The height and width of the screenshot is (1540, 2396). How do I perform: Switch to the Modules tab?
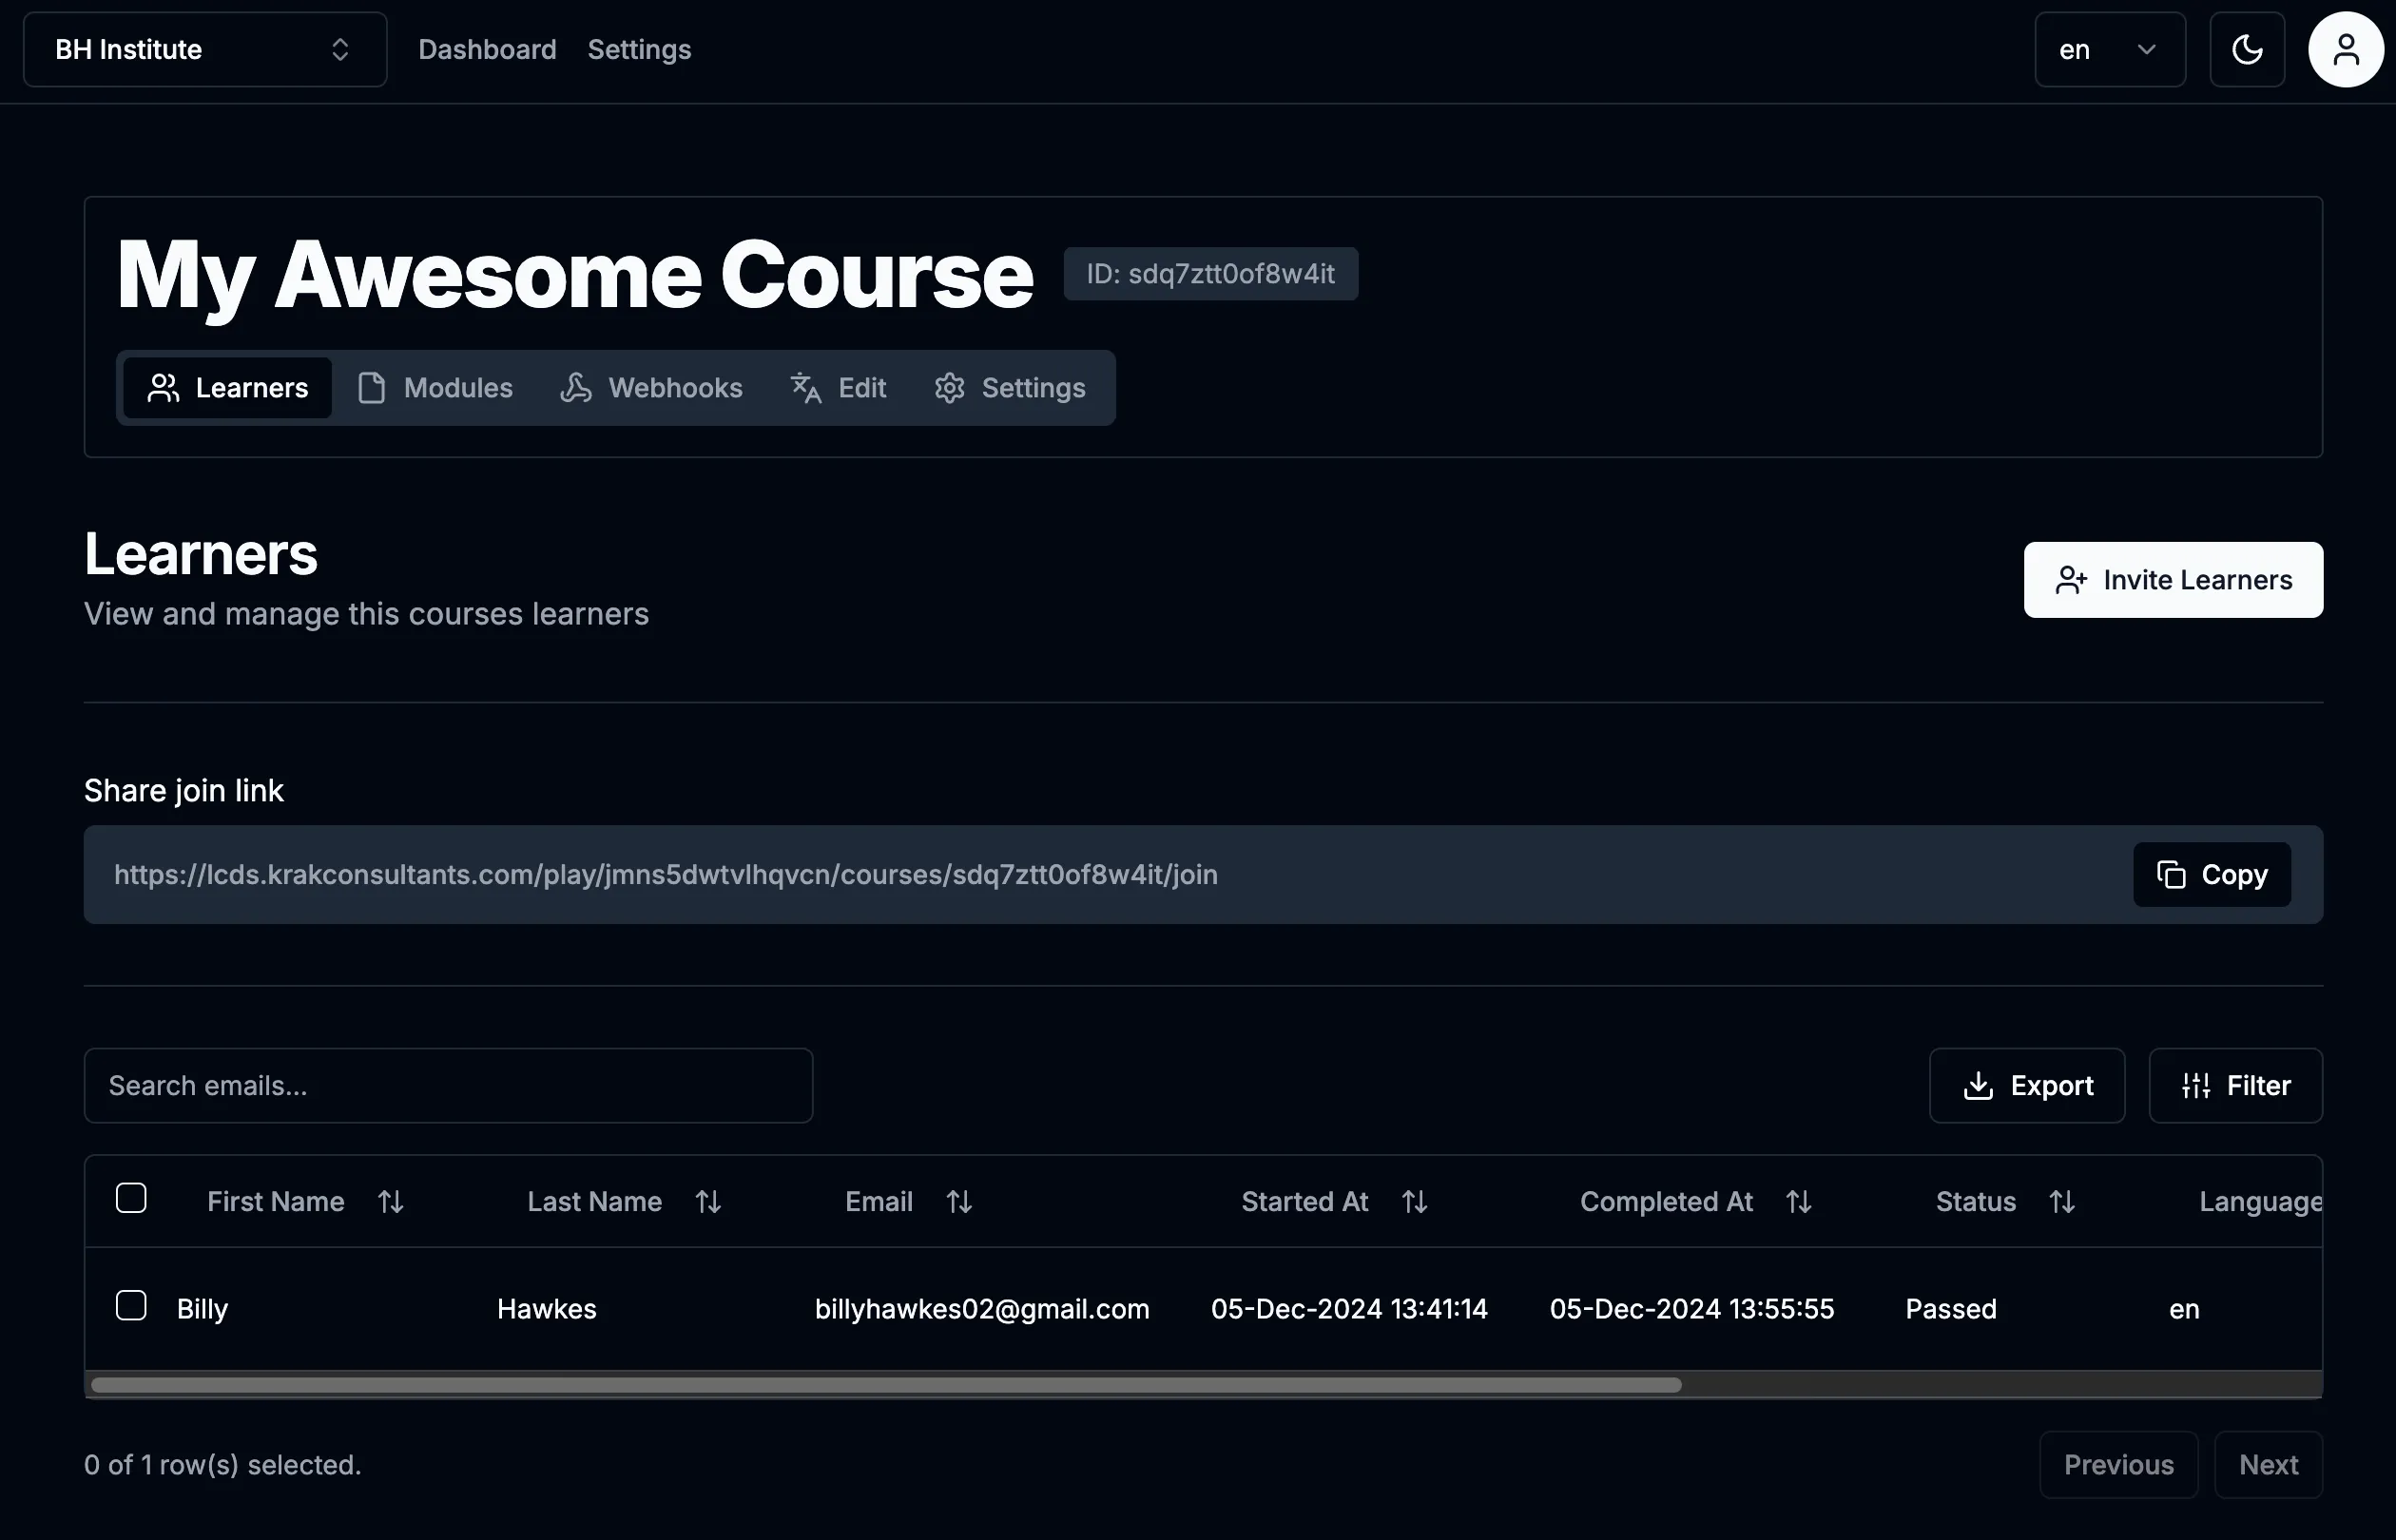436,388
